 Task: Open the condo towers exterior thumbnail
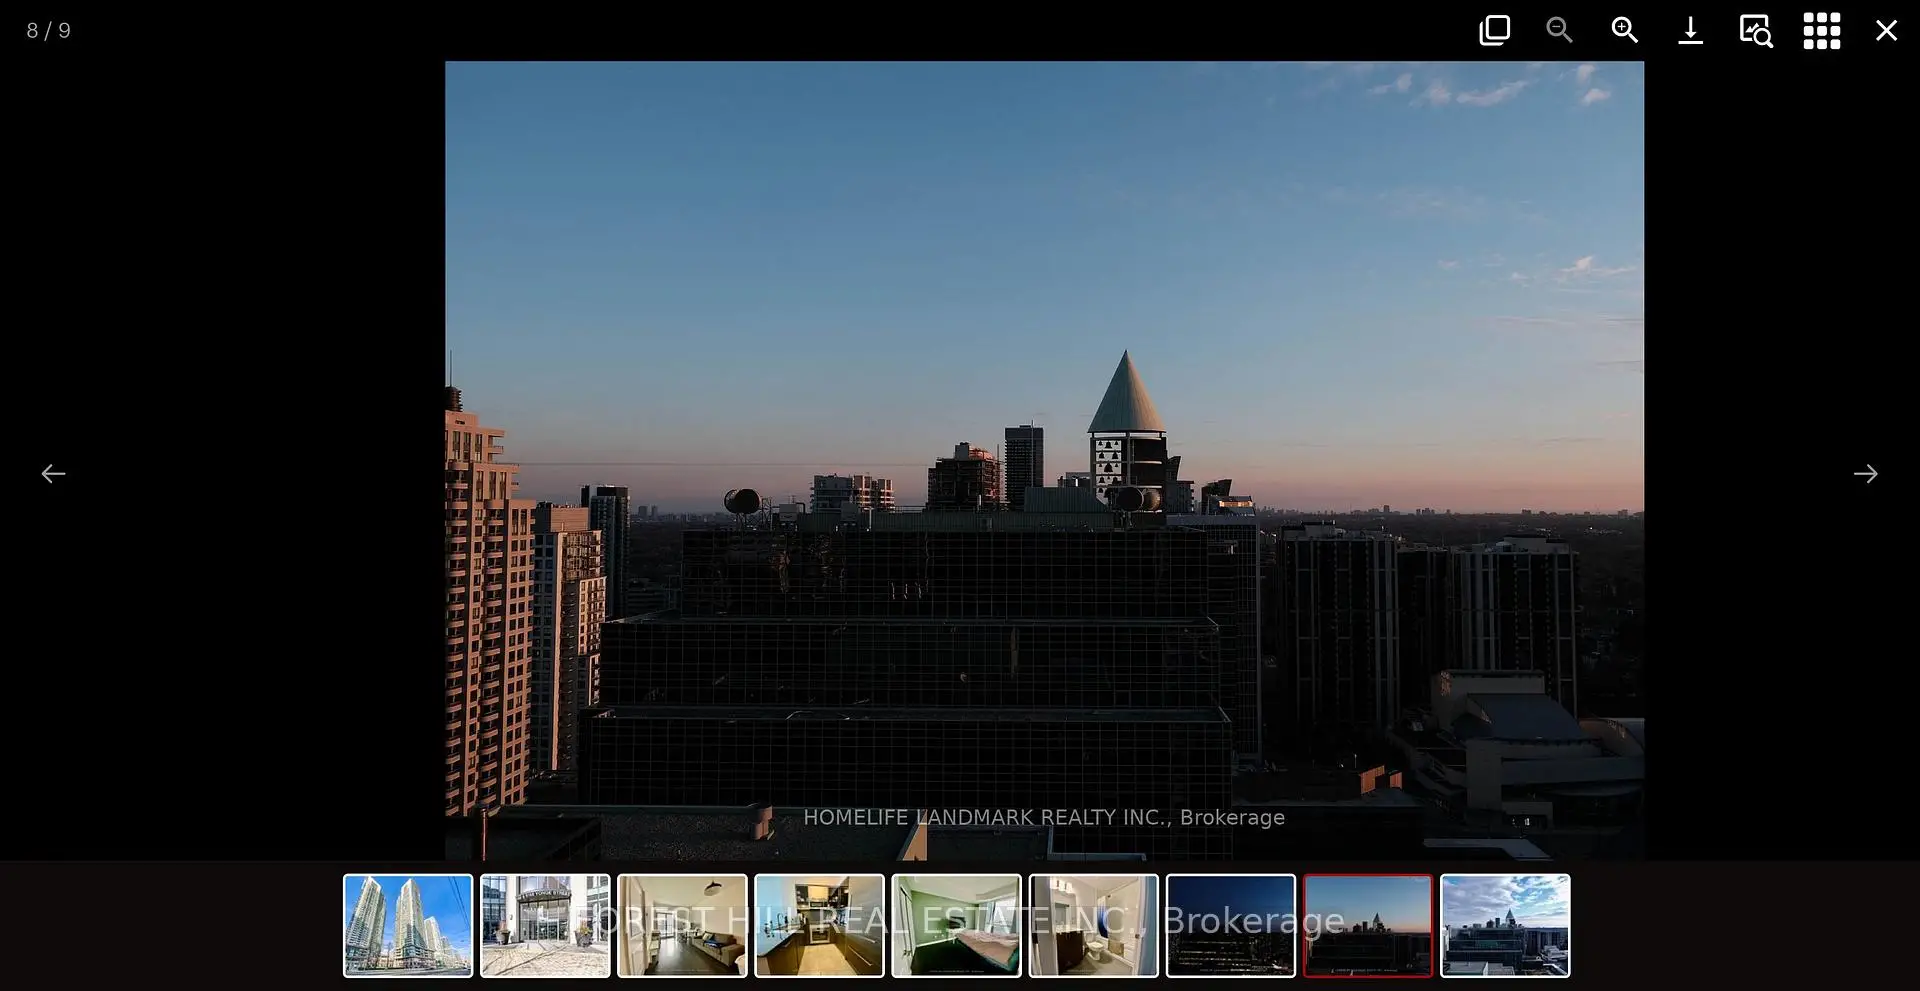click(x=408, y=925)
